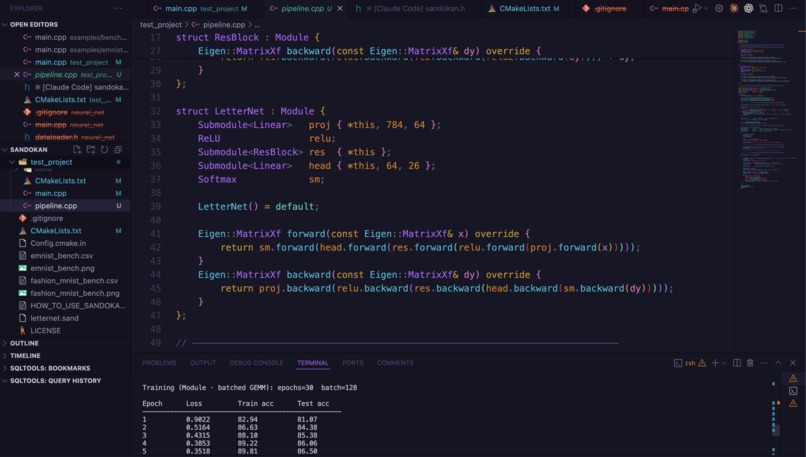This screenshot has height=457, width=806.
Task: Open run options dropdown arrow
Action: pos(706,8)
